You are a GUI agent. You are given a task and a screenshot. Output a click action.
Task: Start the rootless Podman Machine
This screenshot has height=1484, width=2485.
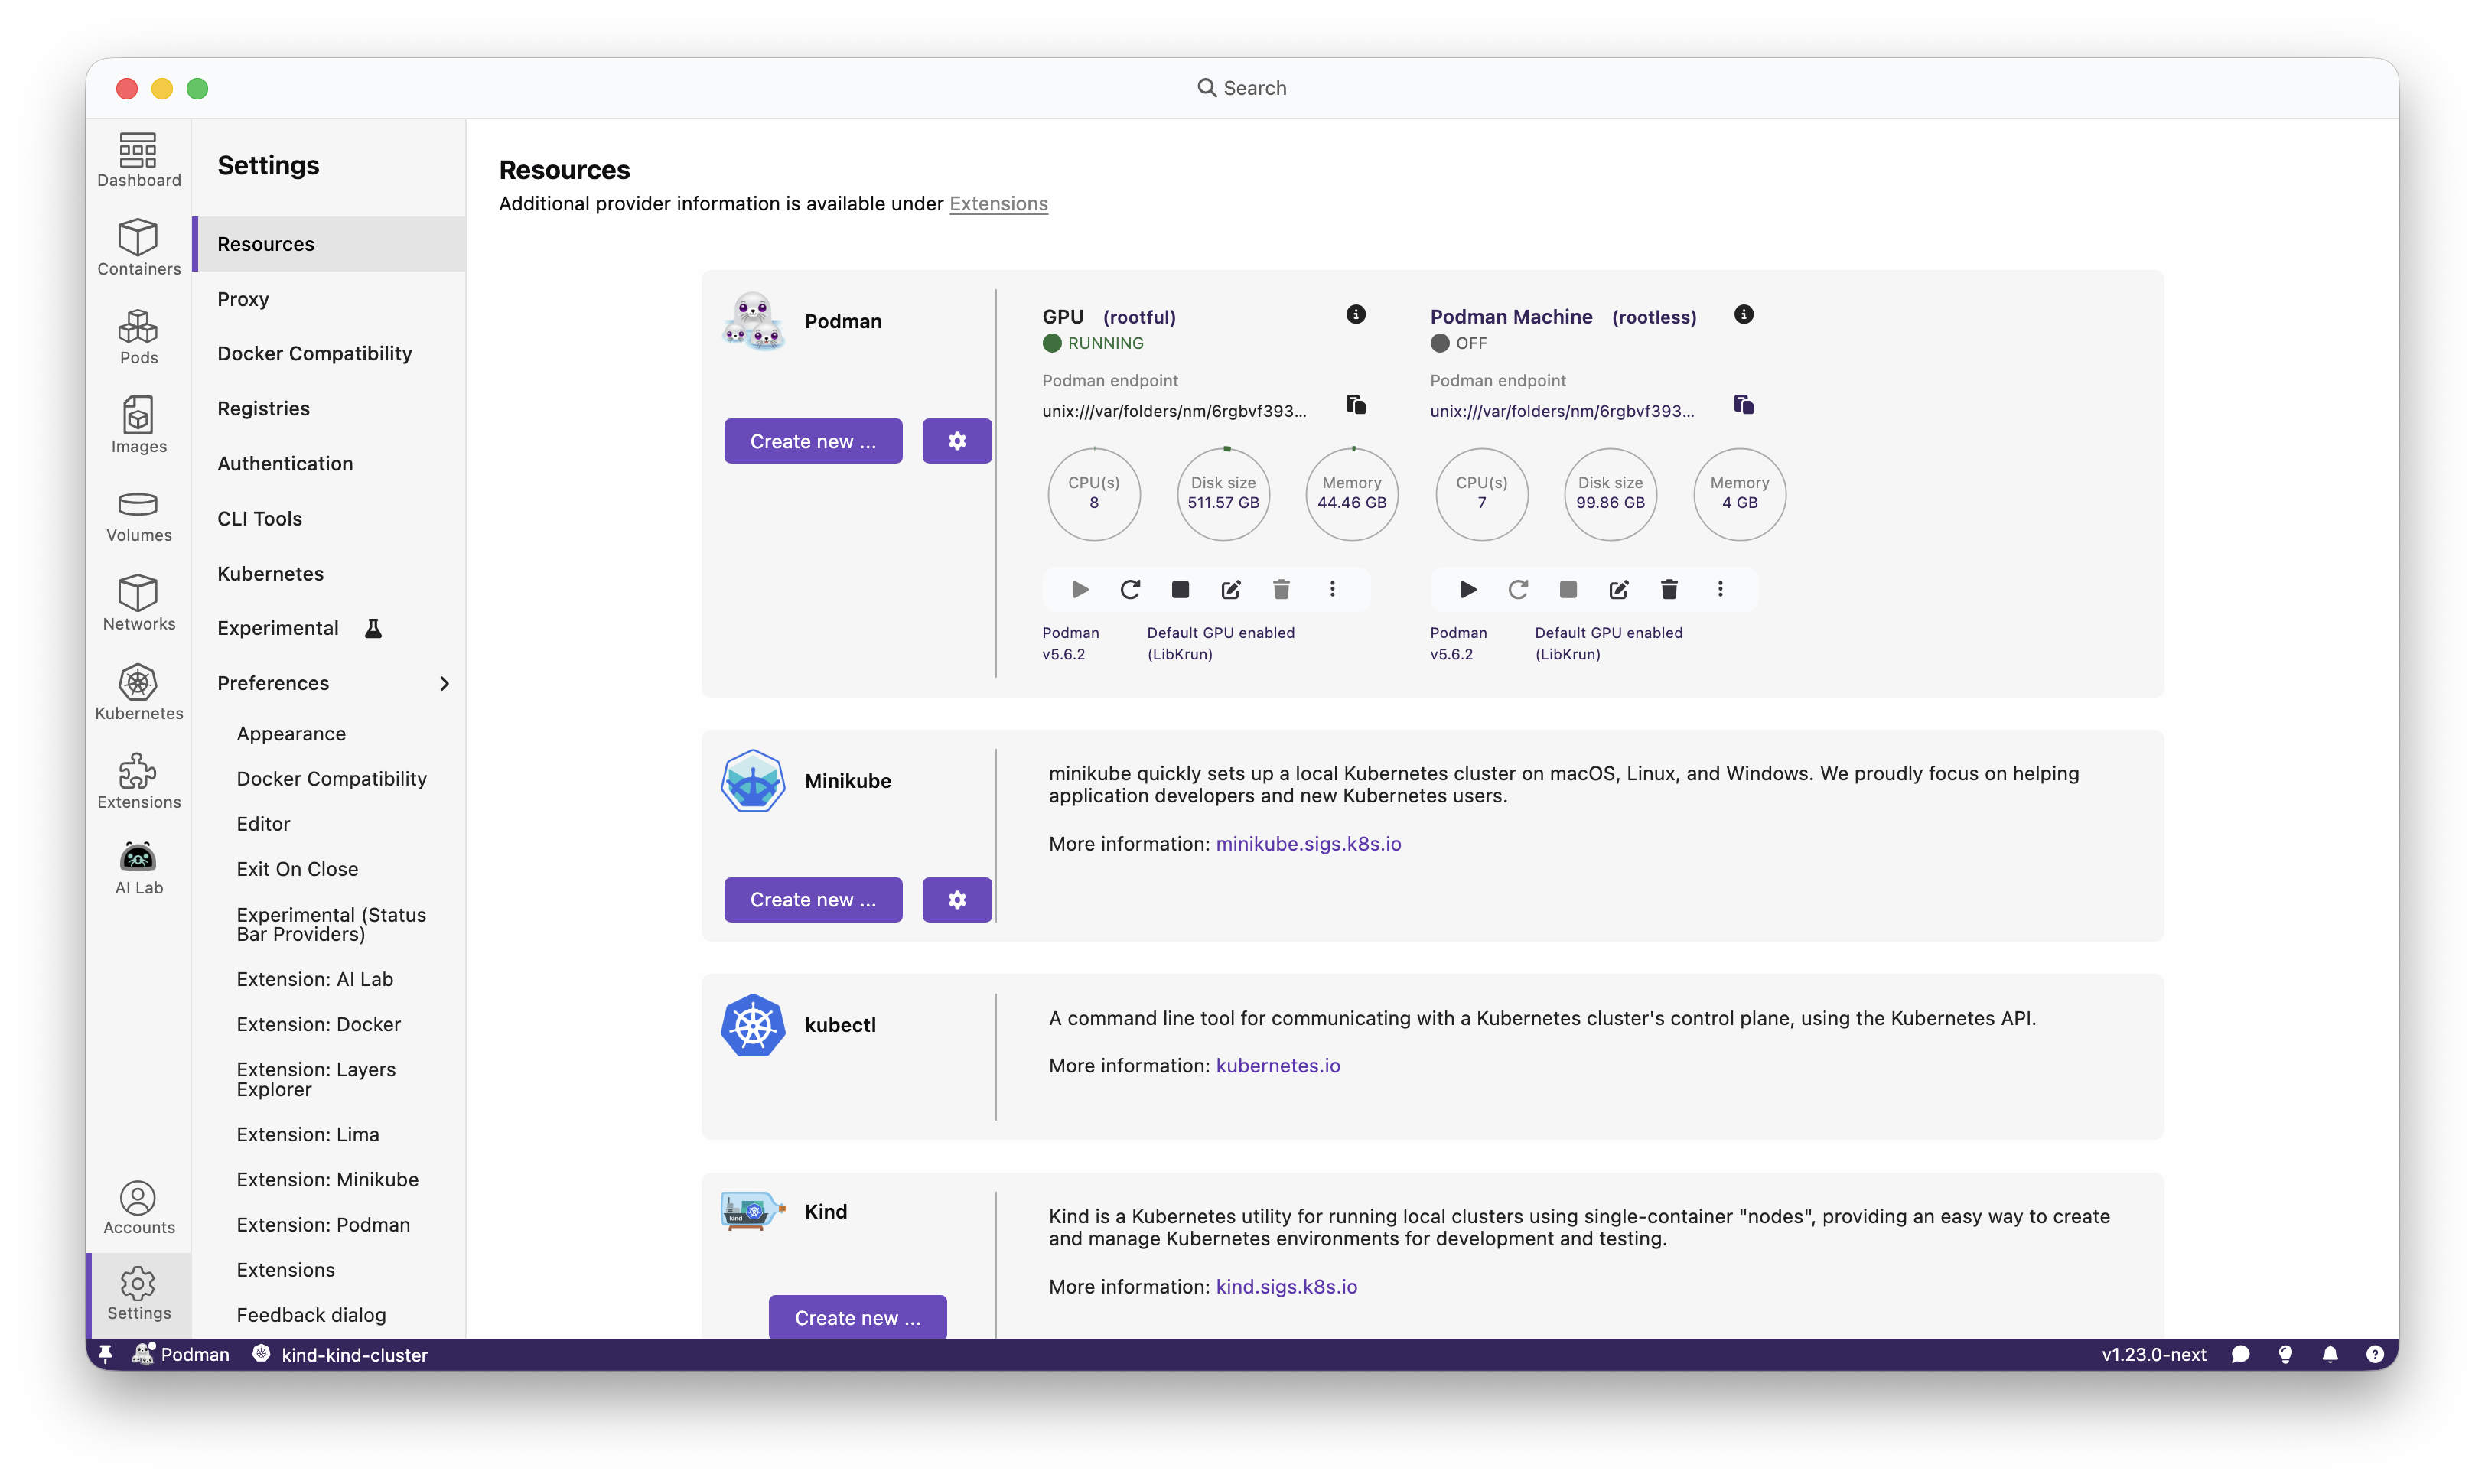pos(1467,589)
